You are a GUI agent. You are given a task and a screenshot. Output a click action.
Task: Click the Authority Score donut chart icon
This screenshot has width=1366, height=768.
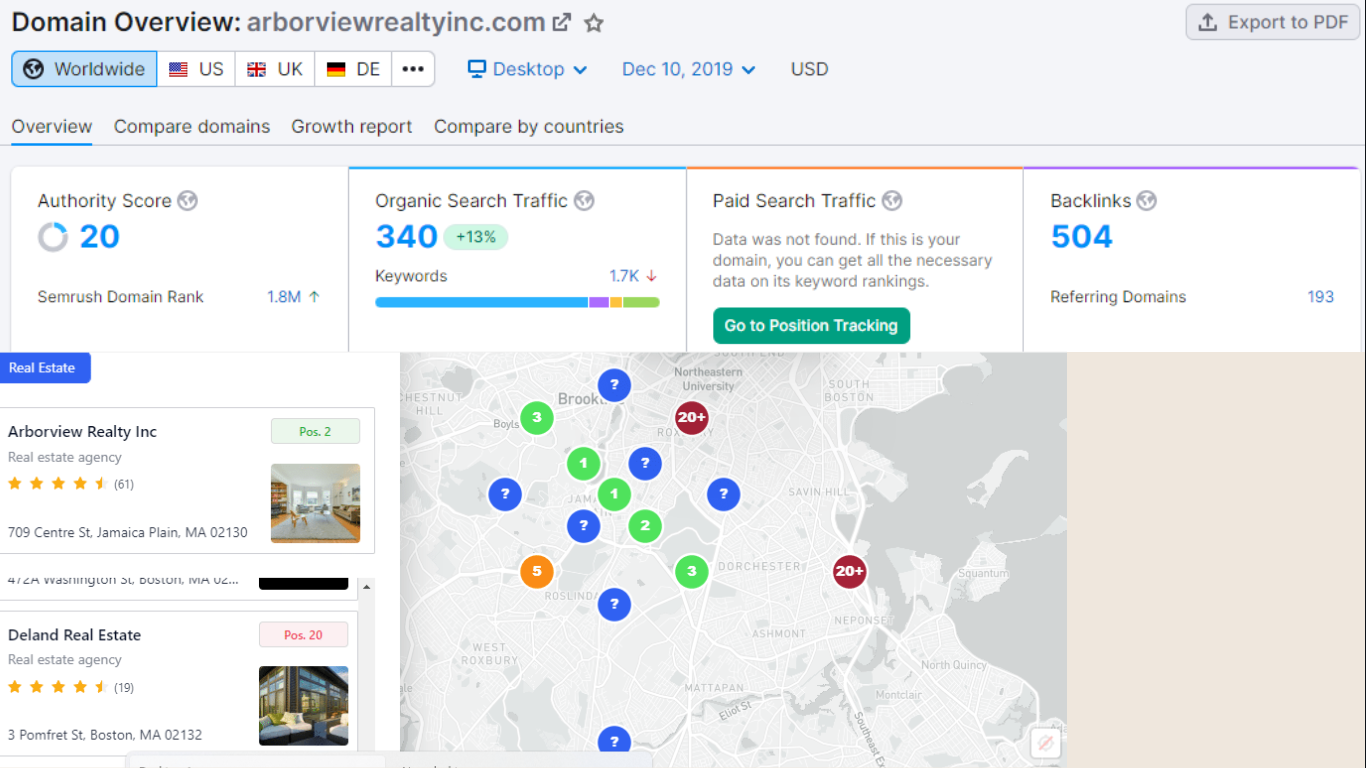pyautogui.click(x=53, y=237)
